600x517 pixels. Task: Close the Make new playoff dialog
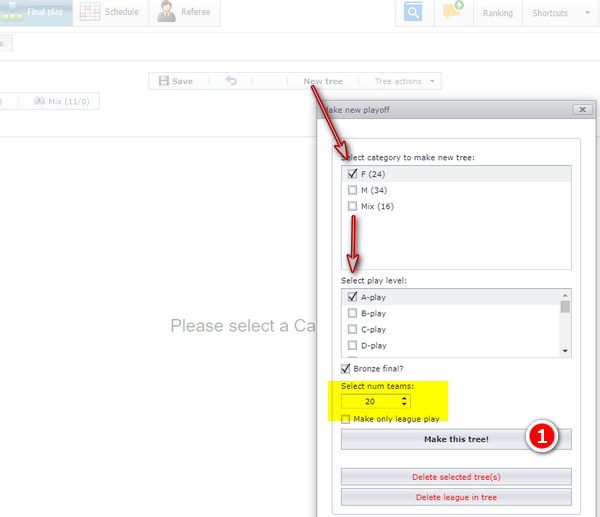click(x=582, y=110)
